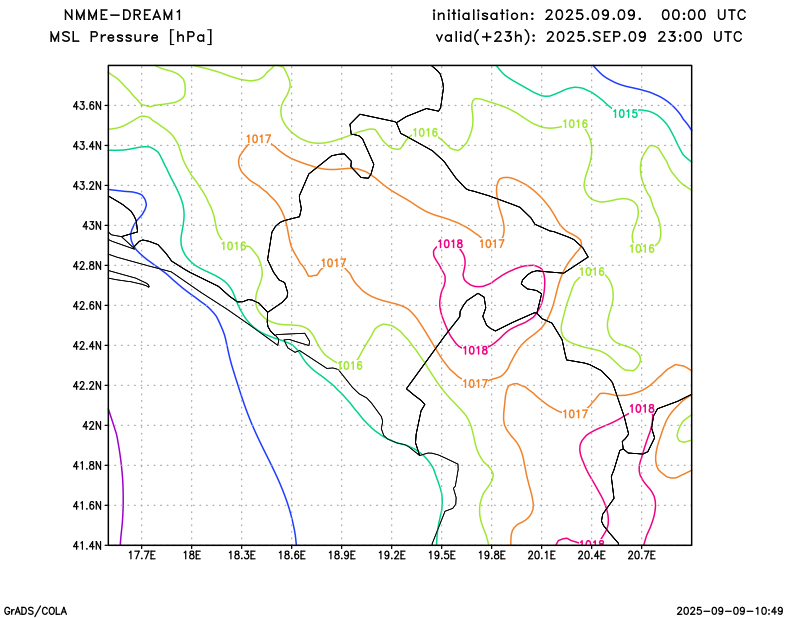Click the 20.7E longitude label
The width and height of the screenshot is (800, 618).
tap(641, 555)
